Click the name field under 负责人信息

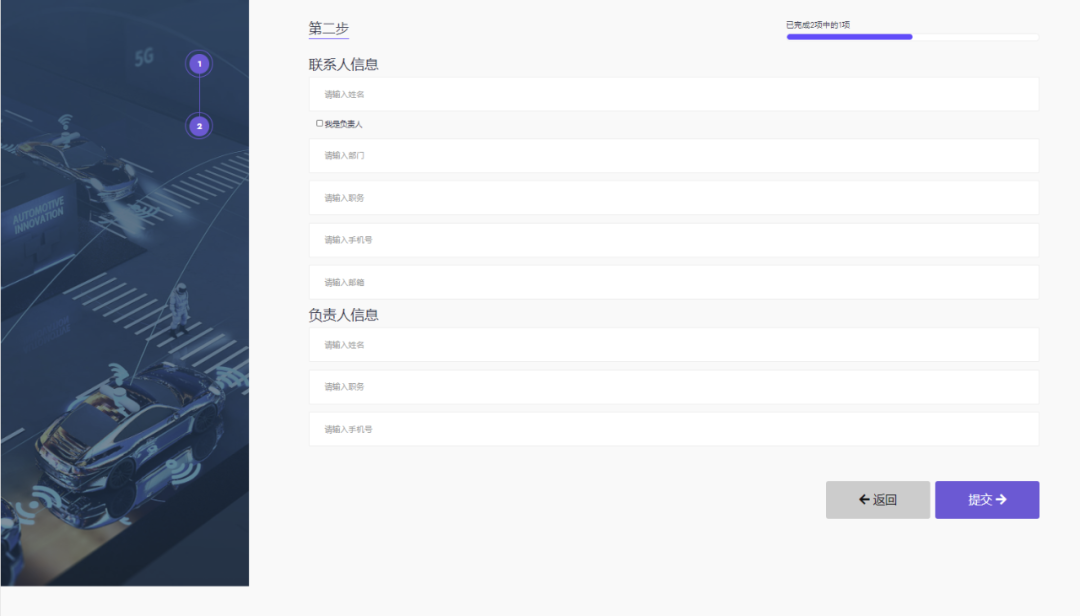pos(673,345)
